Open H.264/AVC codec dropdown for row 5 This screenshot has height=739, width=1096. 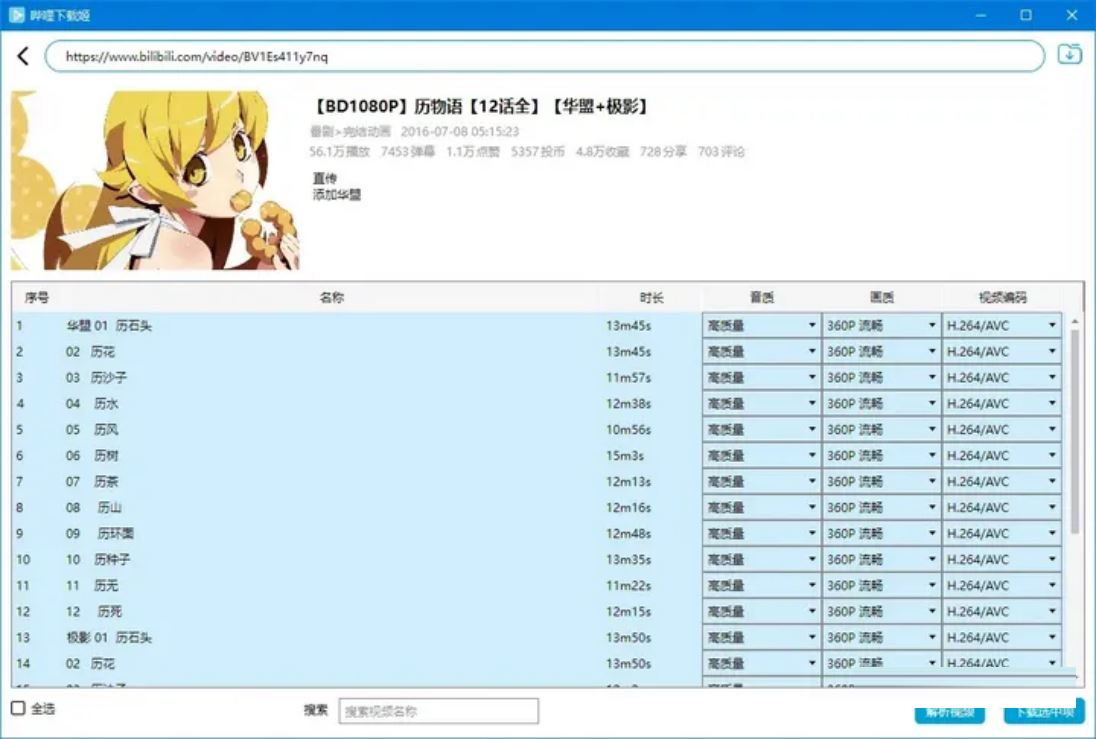click(1001, 430)
